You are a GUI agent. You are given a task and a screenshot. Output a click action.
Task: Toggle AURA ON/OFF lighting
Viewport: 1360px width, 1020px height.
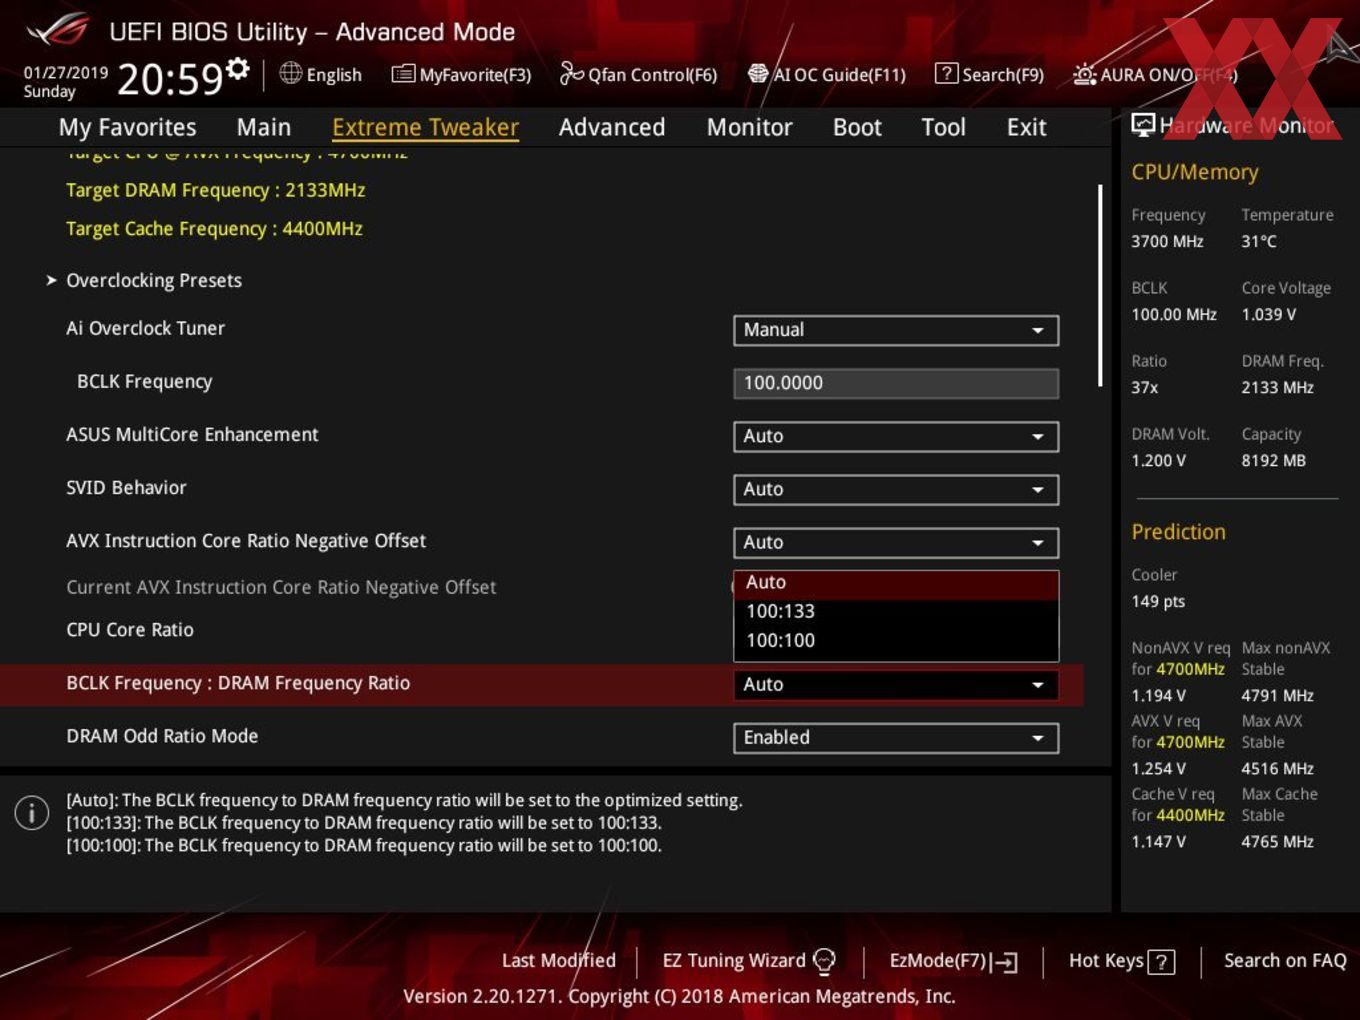(x=1155, y=74)
